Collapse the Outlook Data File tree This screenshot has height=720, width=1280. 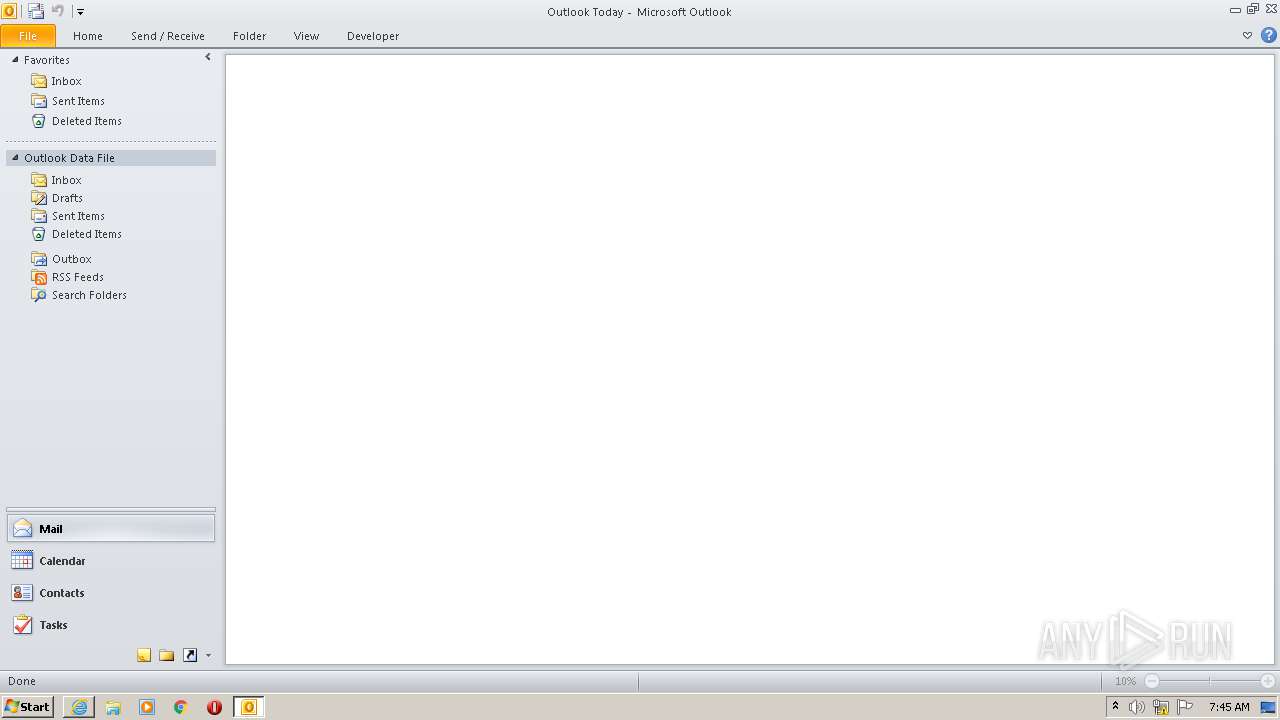click(15, 158)
